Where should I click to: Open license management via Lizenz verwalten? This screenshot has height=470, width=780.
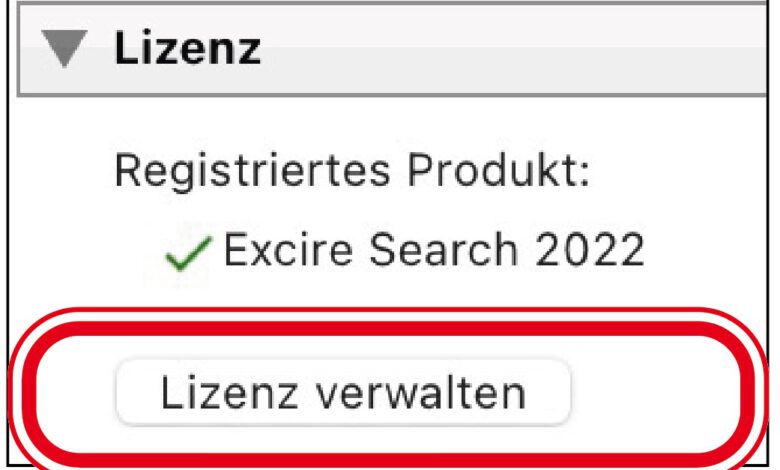pos(343,392)
